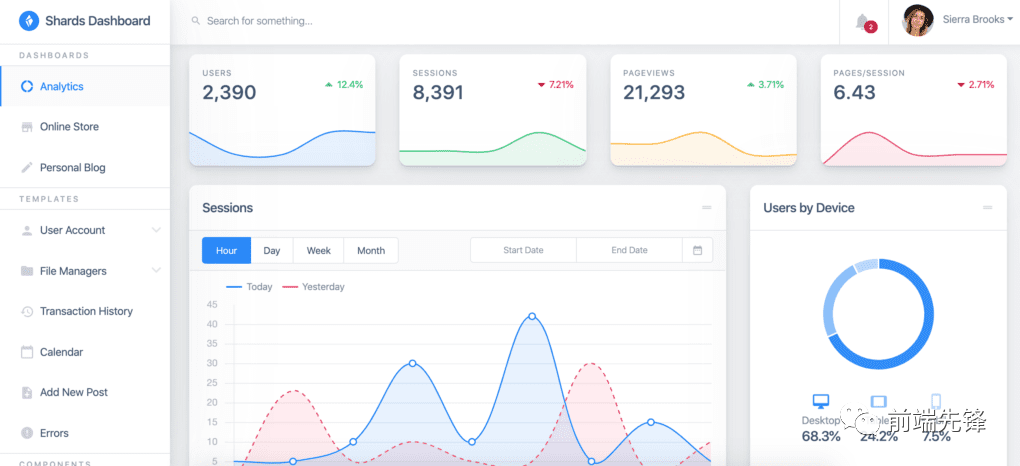Click the Transaction History clock icon
The height and width of the screenshot is (466, 1020).
(27, 312)
